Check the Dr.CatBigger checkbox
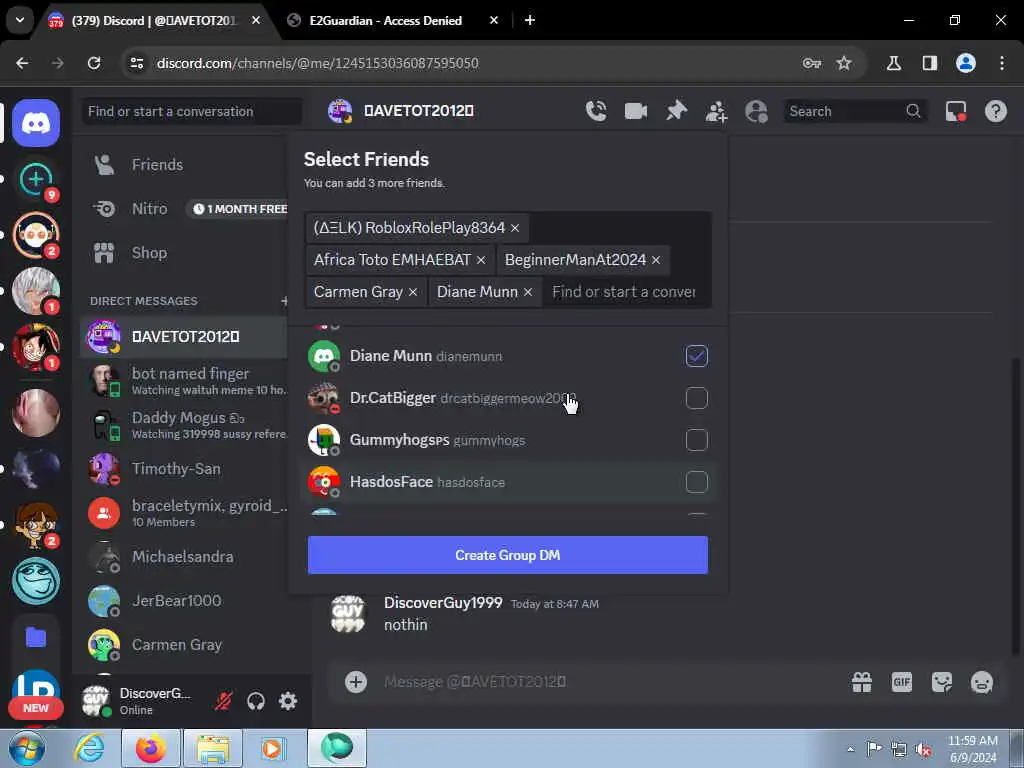This screenshot has height=768, width=1024. 697,398
